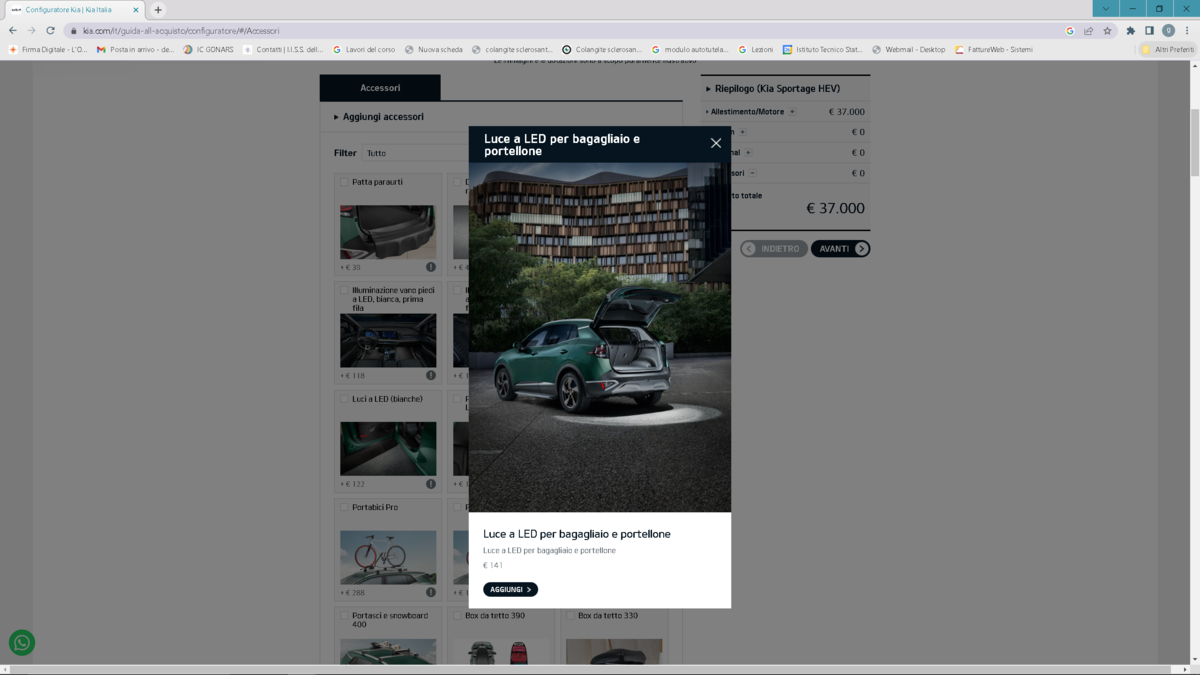Click the Portabici Pro bike rack thumbnail

(x=388, y=557)
